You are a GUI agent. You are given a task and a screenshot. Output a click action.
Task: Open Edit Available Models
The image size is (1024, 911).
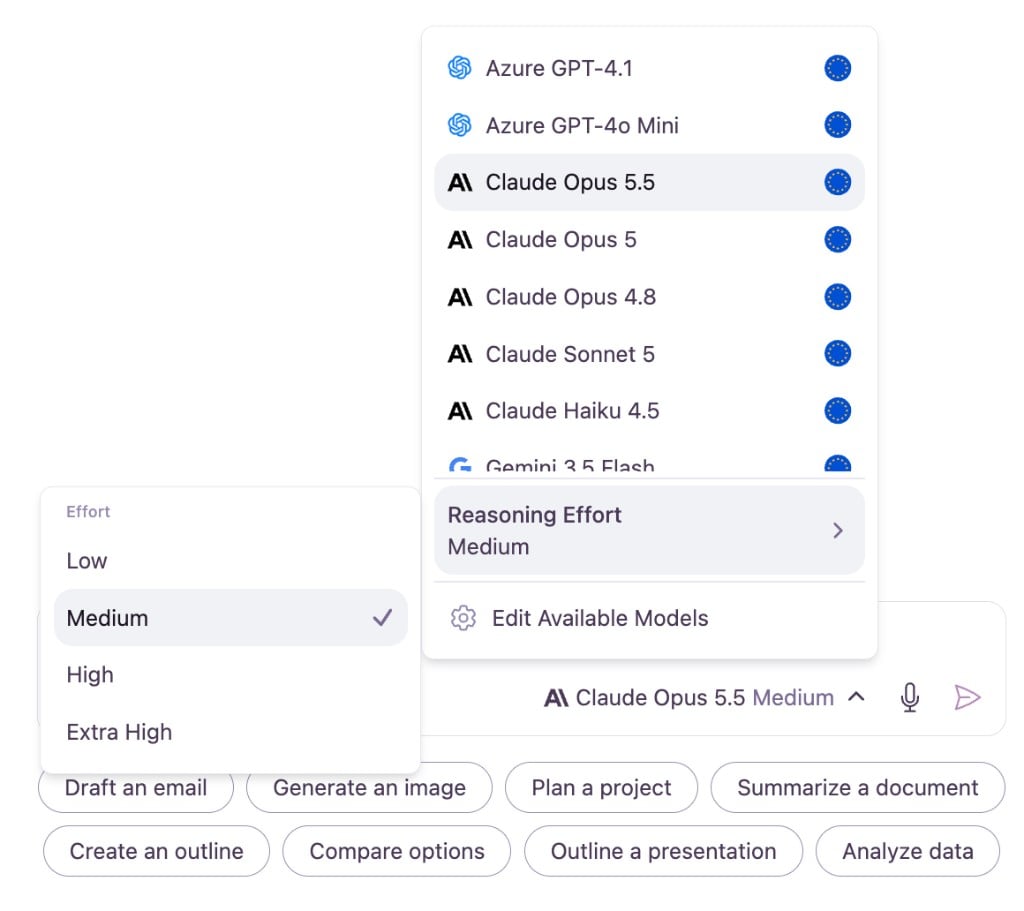point(649,618)
